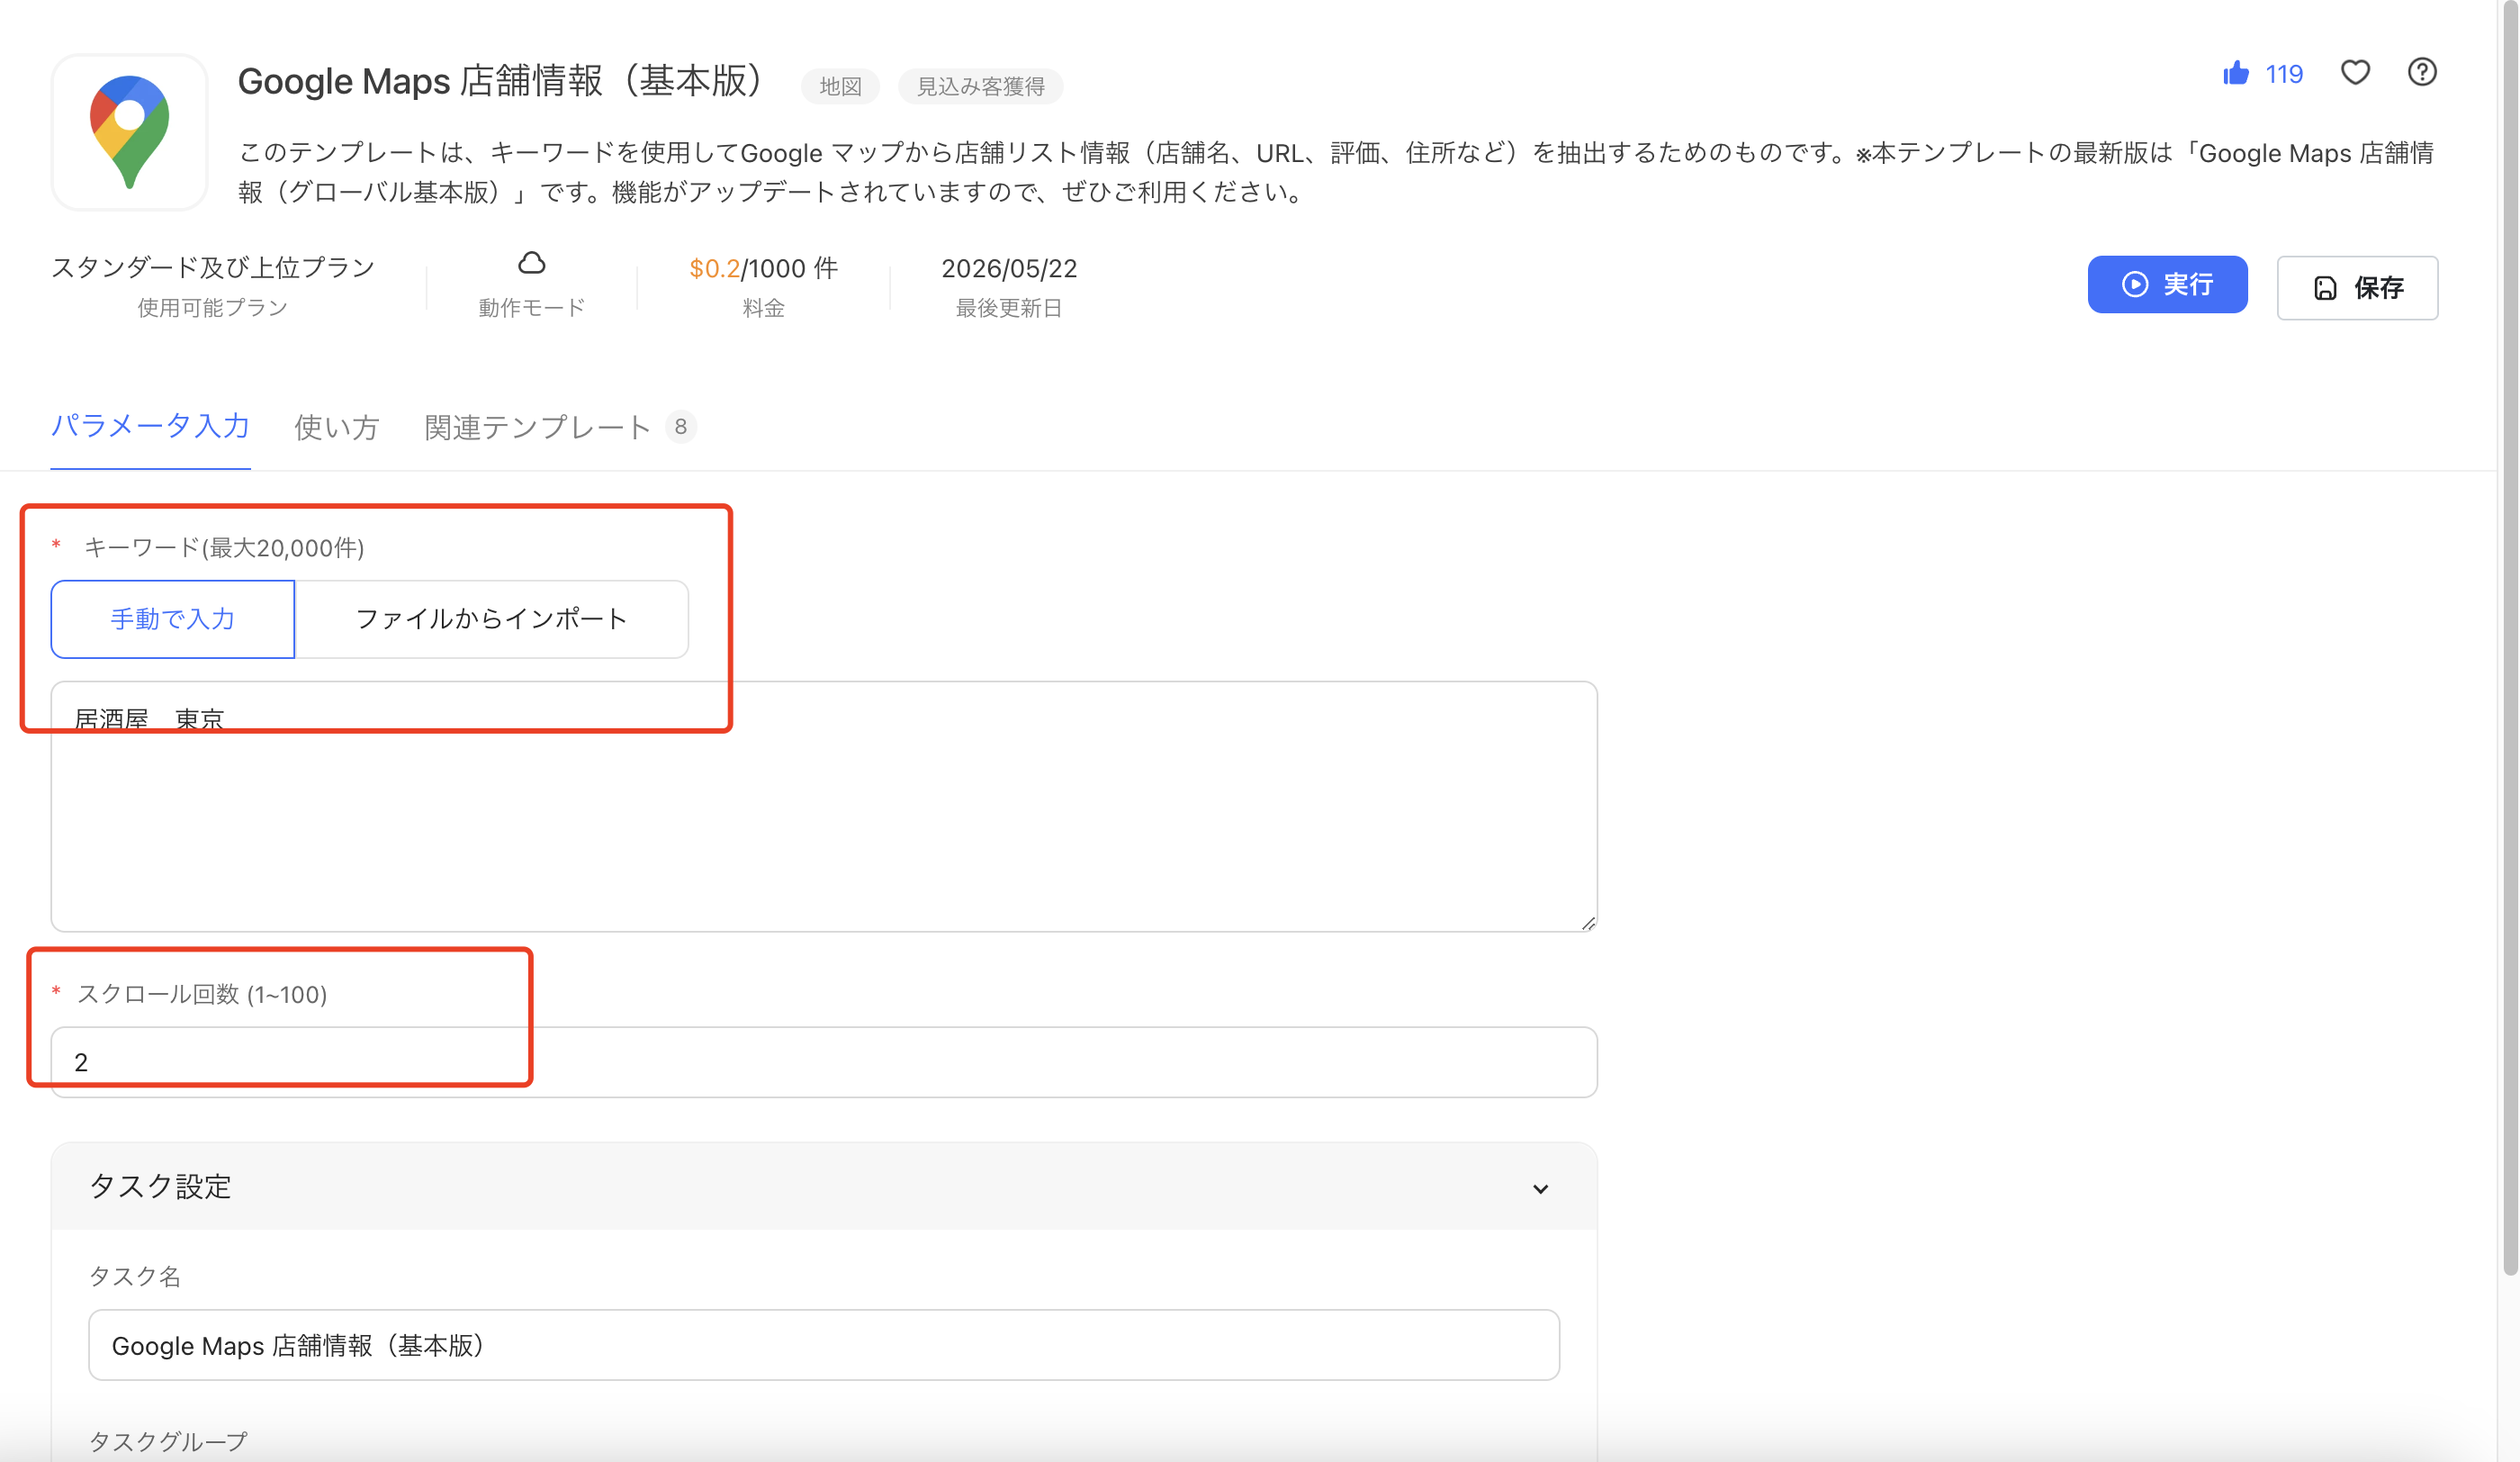The width and height of the screenshot is (2520, 1462).
Task: Click the スクロール回数 input field
Action: [x=824, y=1062]
